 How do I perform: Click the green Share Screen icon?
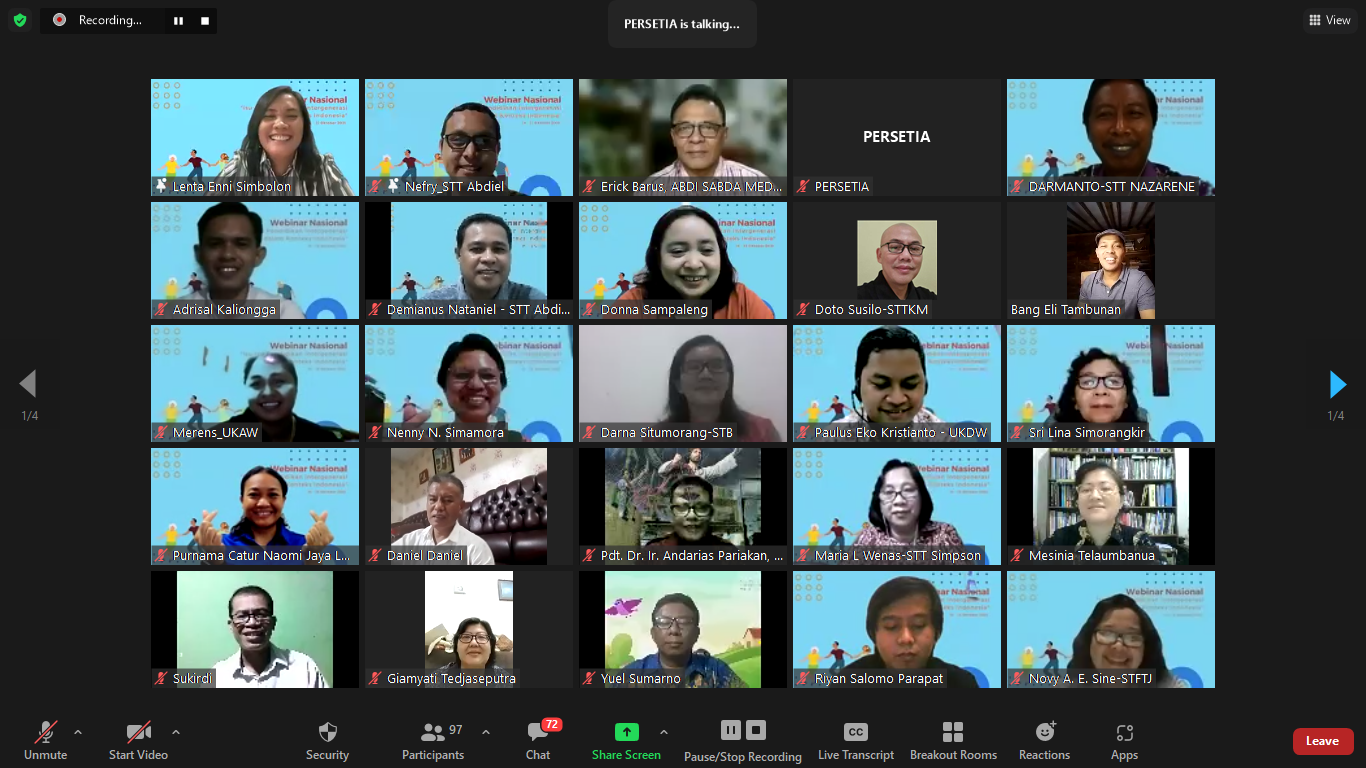click(626, 732)
